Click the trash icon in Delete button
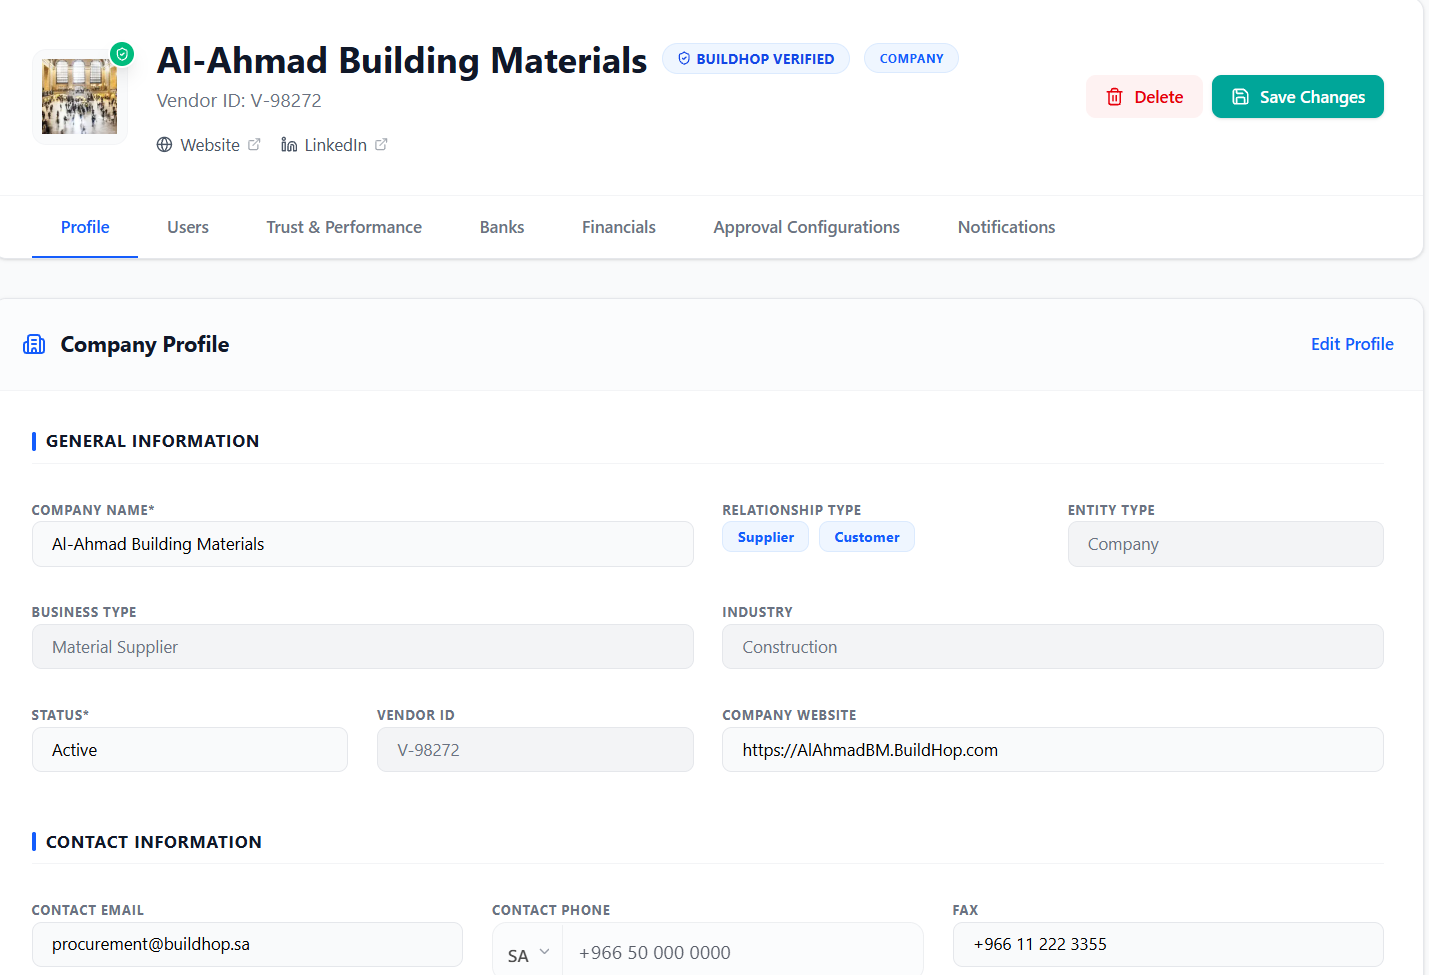This screenshot has height=975, width=1429. 1114,97
